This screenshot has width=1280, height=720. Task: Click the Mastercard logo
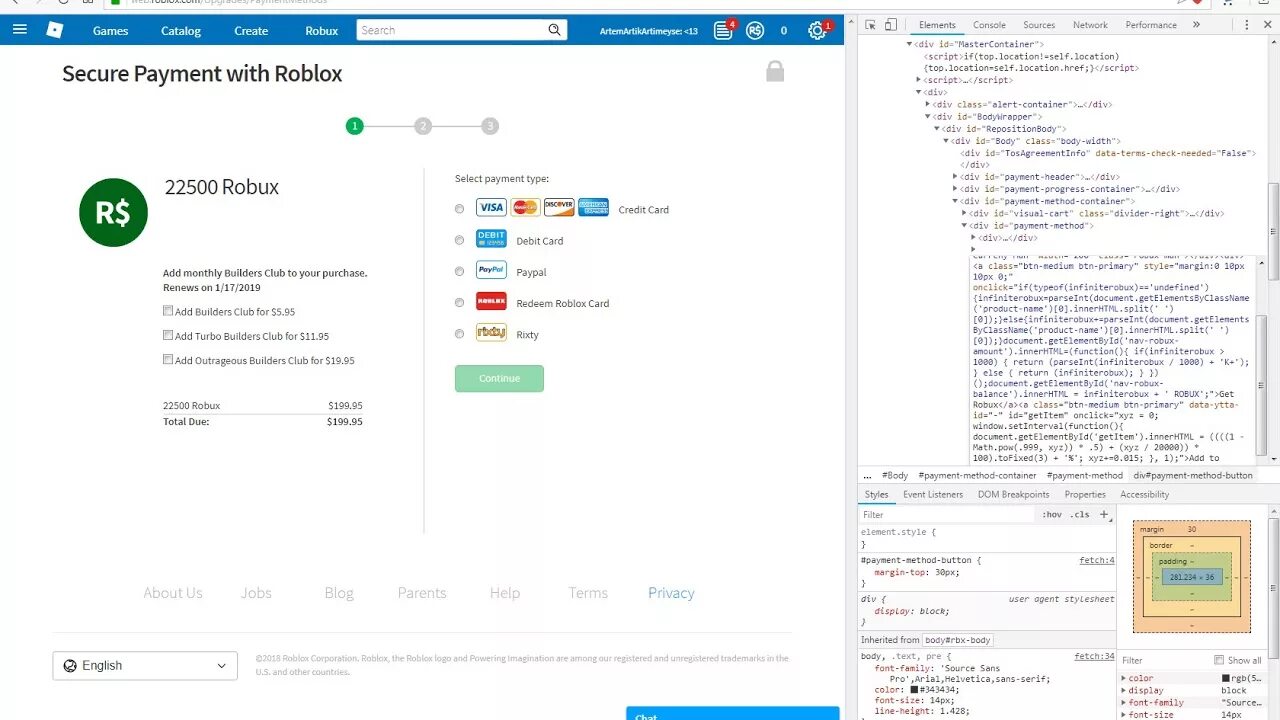(x=525, y=208)
